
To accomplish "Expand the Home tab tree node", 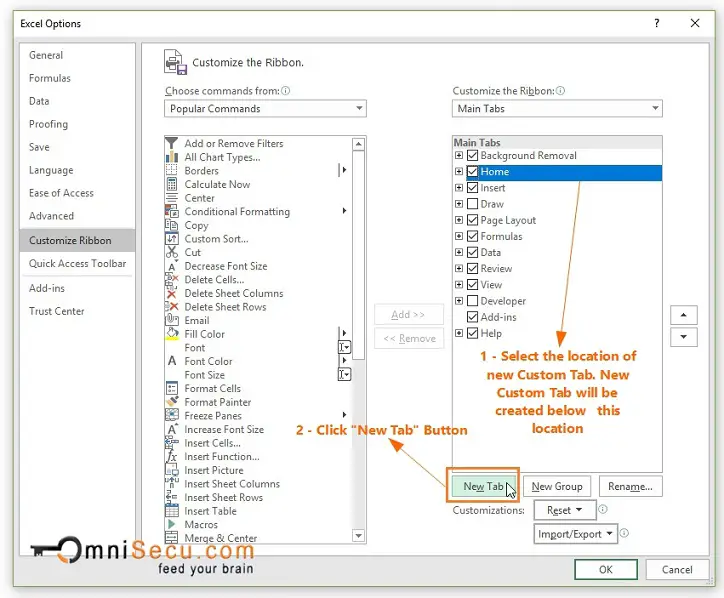I will pyautogui.click(x=459, y=171).
